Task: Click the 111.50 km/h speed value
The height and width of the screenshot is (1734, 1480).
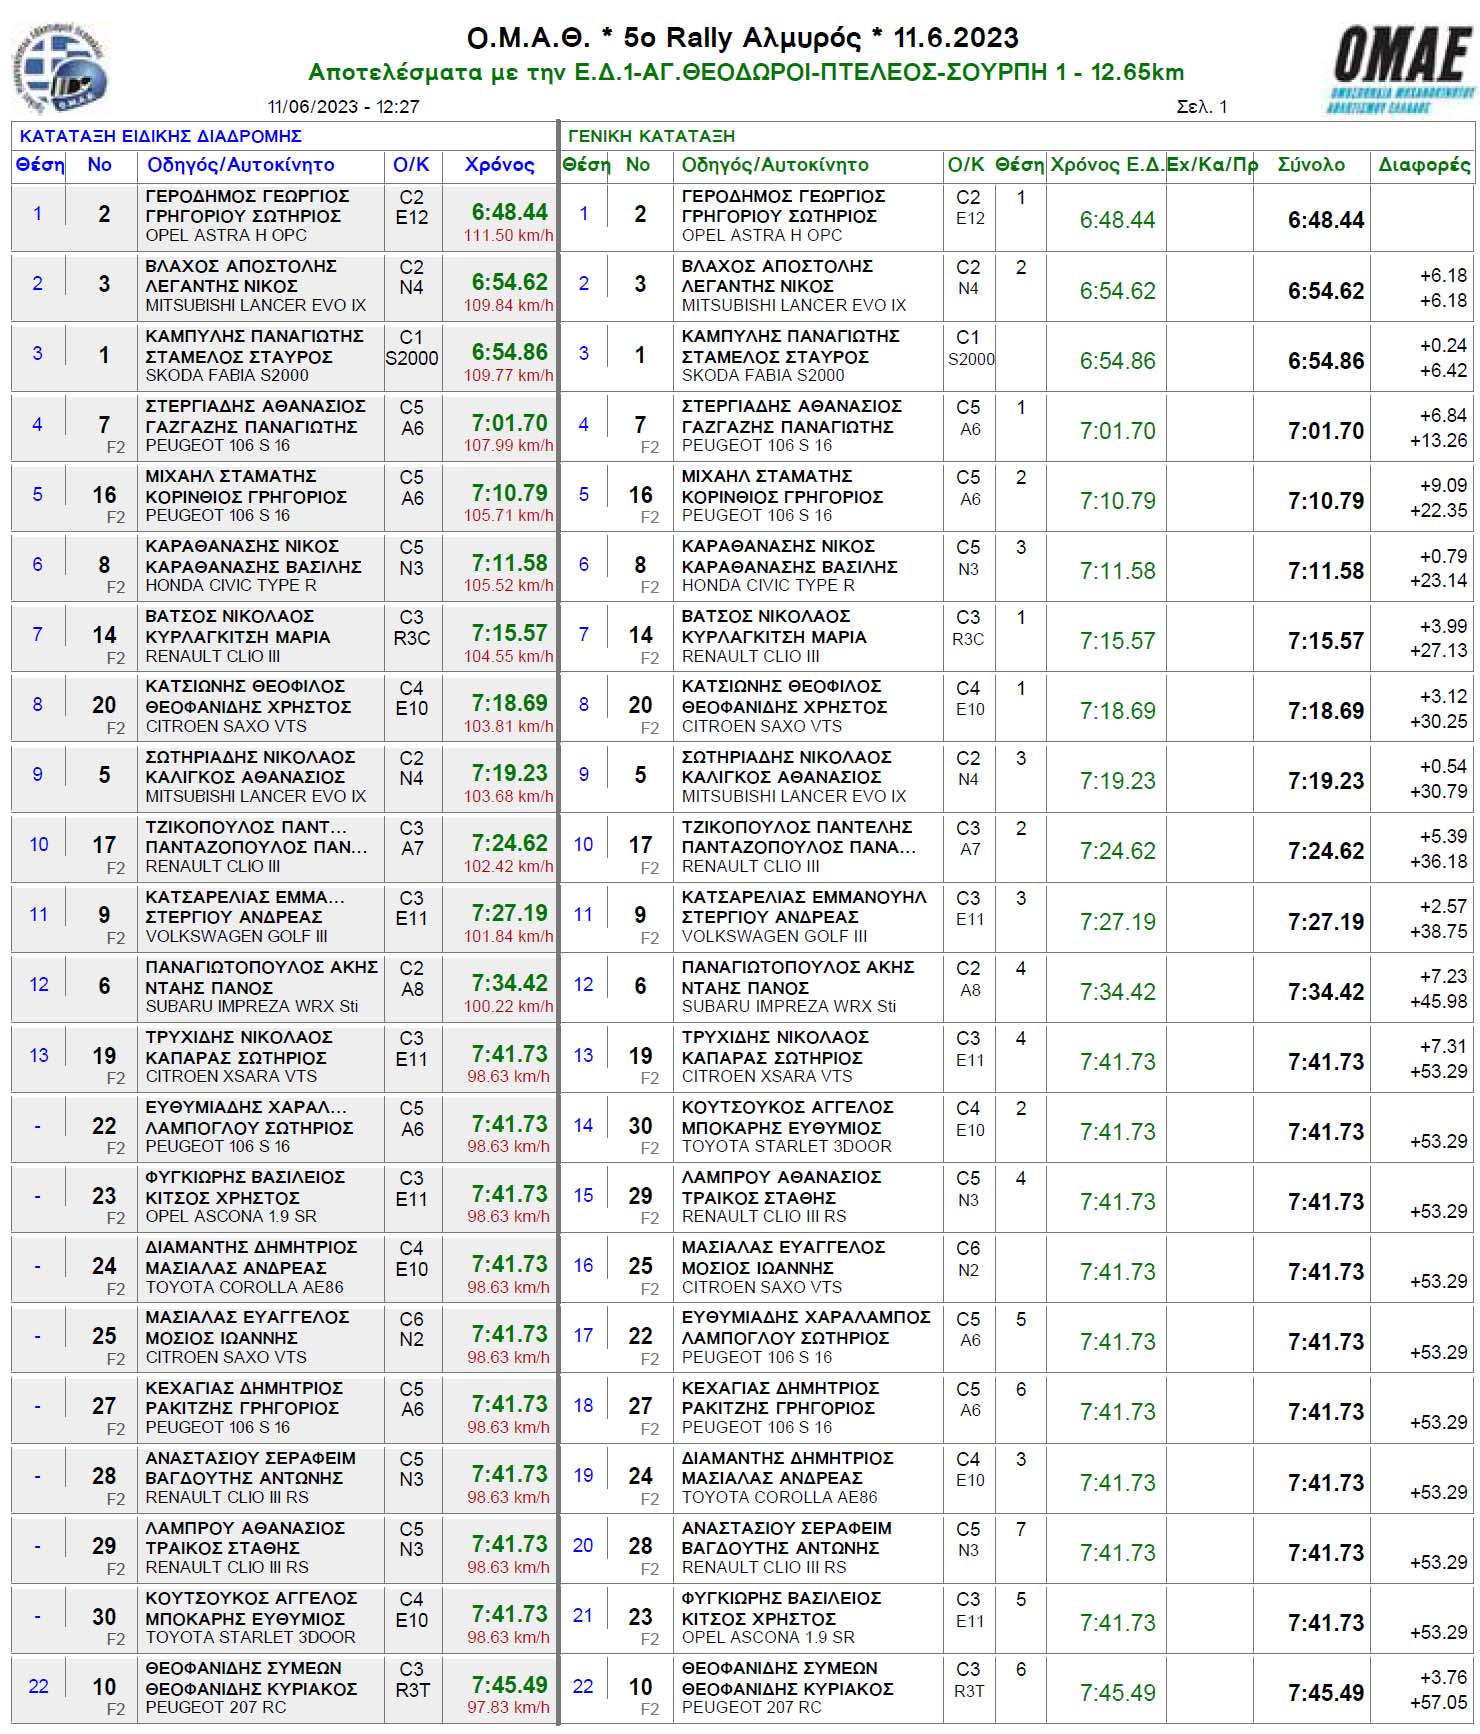Action: click(508, 235)
